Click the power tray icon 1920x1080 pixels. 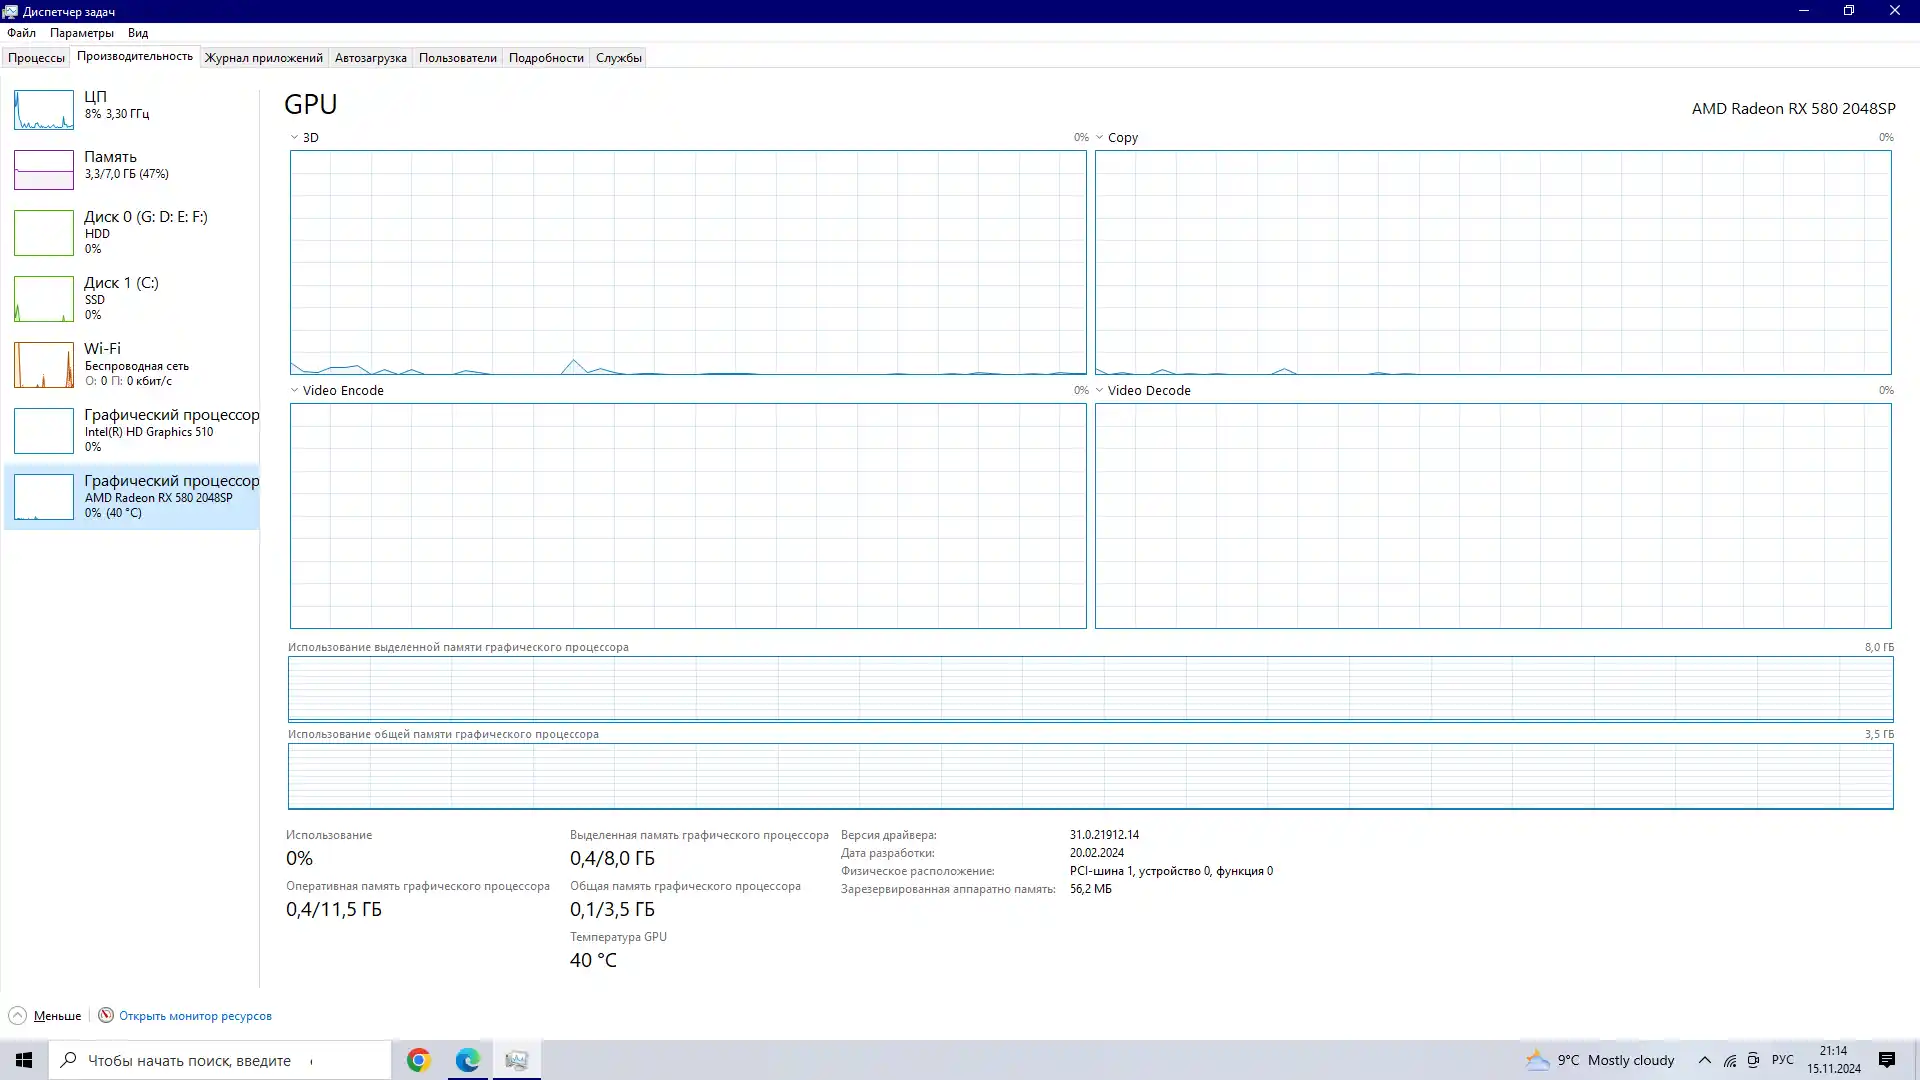[x=1753, y=1060]
